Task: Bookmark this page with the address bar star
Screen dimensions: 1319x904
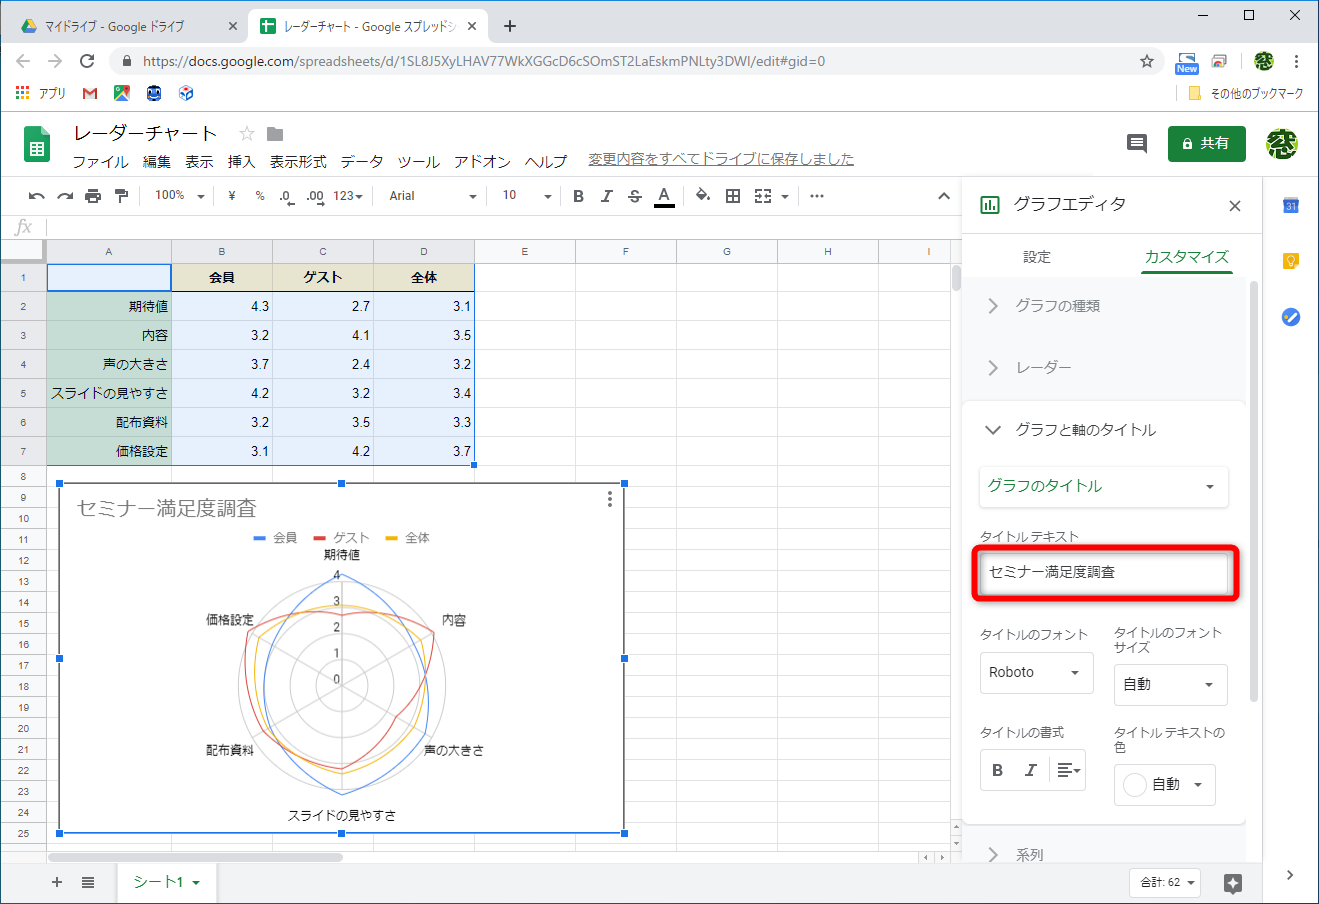Action: 1147,61
